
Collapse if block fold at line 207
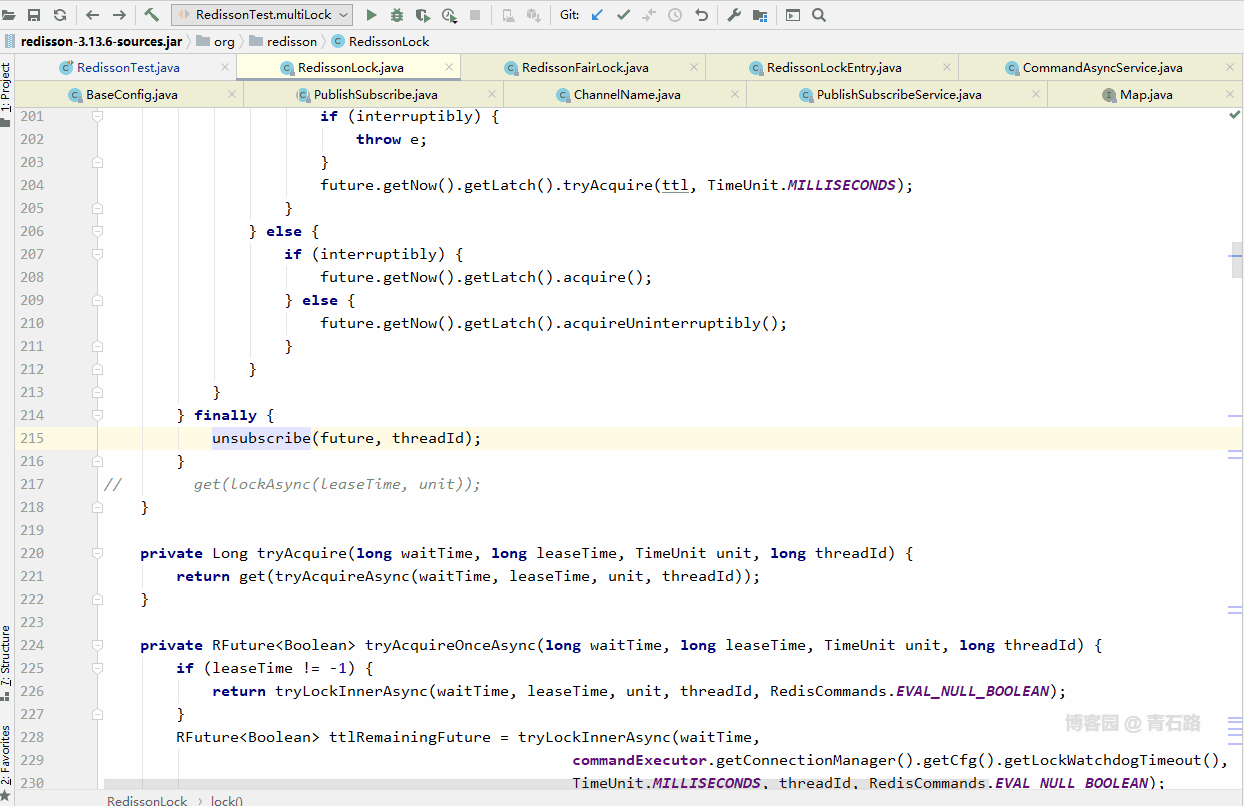[x=98, y=254]
